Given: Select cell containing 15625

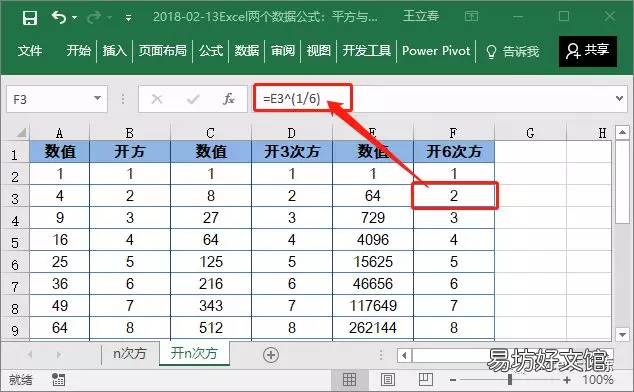Looking at the screenshot, I should [x=373, y=262].
